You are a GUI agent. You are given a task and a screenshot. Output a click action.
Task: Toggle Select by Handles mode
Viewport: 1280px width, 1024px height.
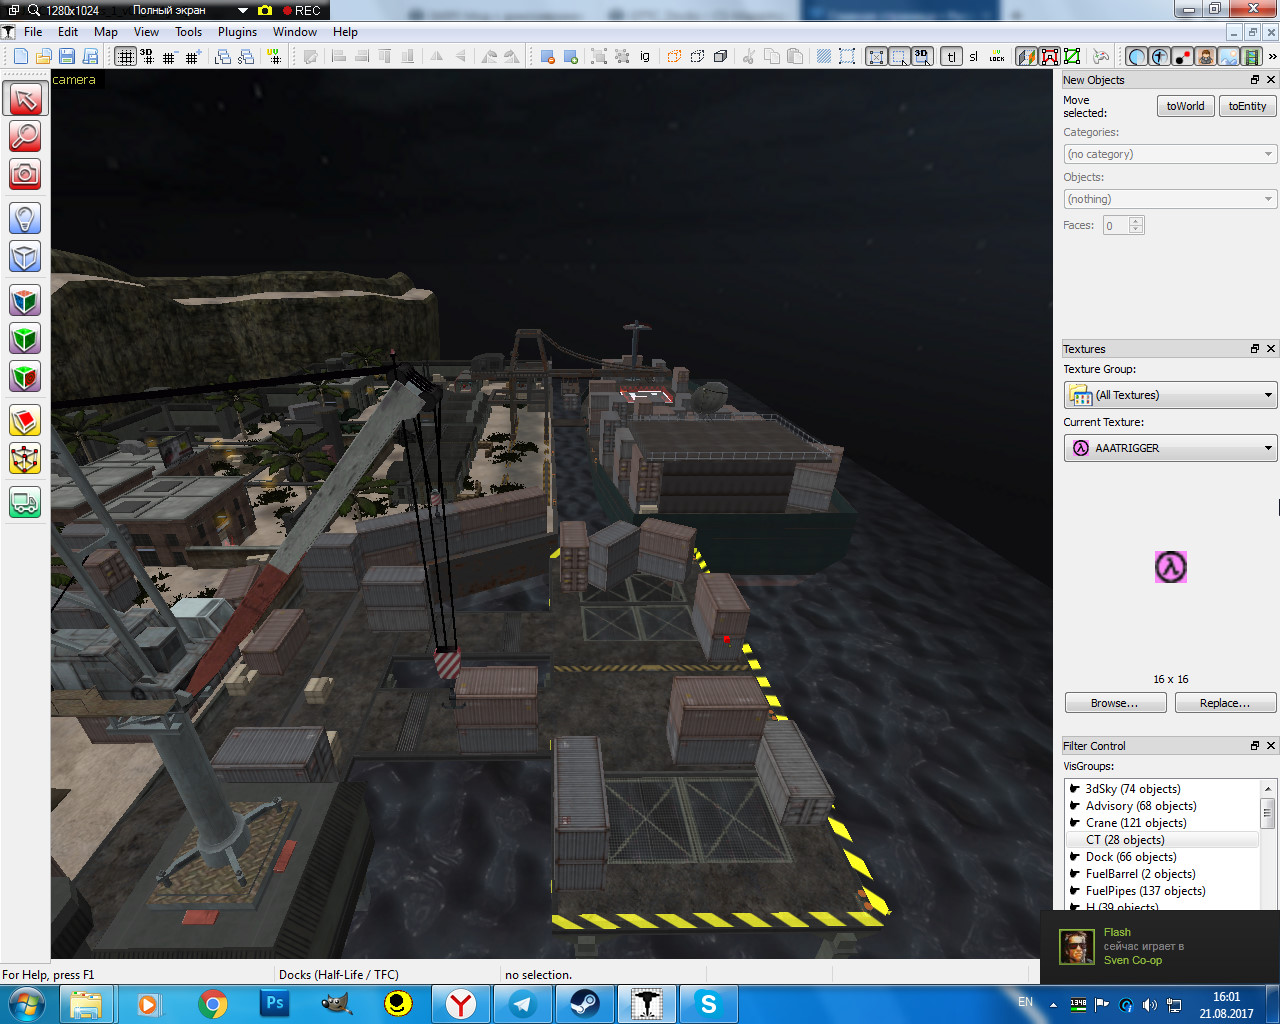[876, 57]
